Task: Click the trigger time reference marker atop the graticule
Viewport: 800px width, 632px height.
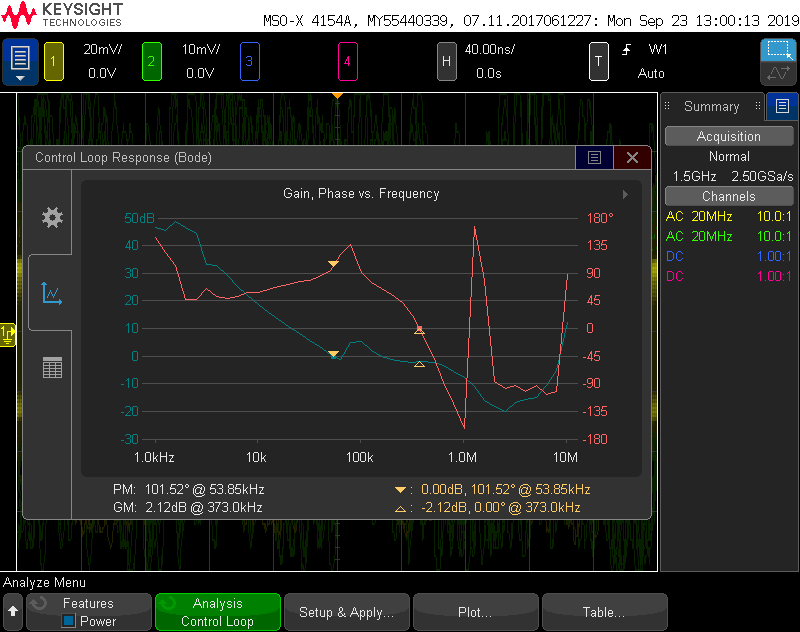Action: 337,96
